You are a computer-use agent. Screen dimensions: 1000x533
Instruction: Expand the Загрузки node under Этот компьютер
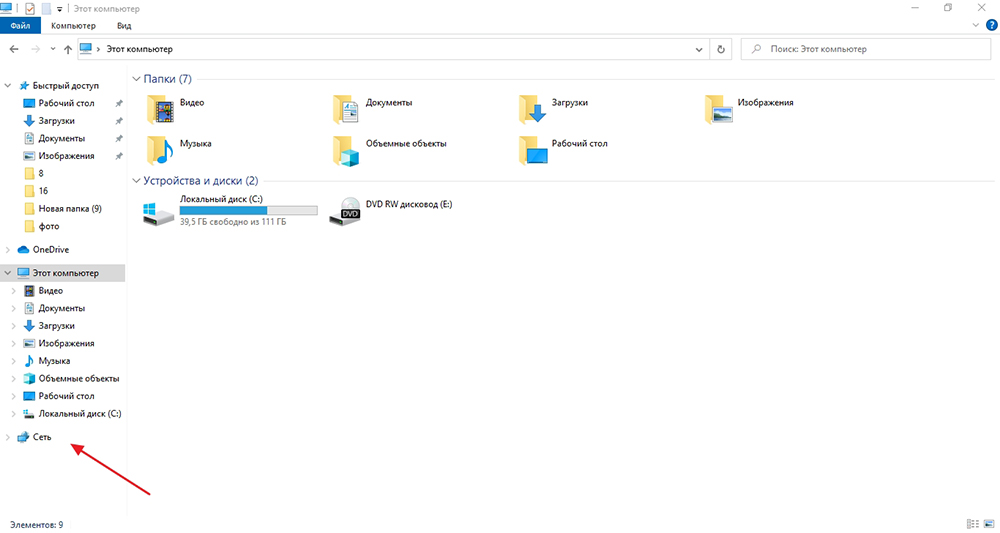[x=14, y=326]
